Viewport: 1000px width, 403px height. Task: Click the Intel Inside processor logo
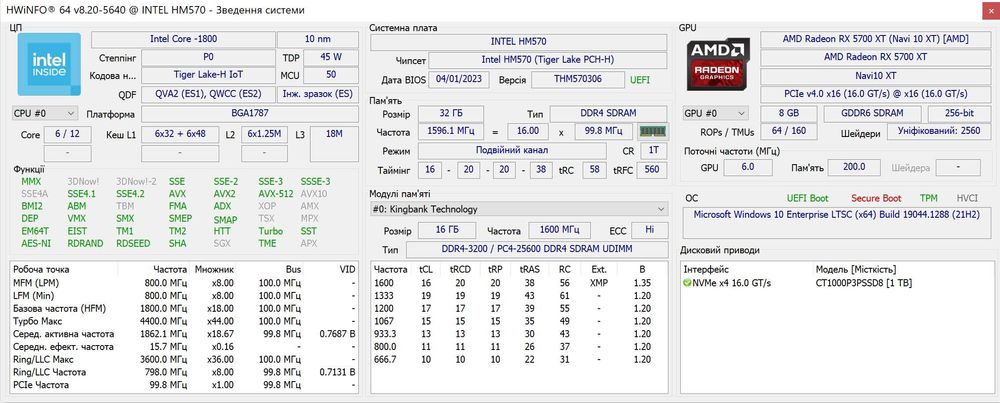[49, 64]
